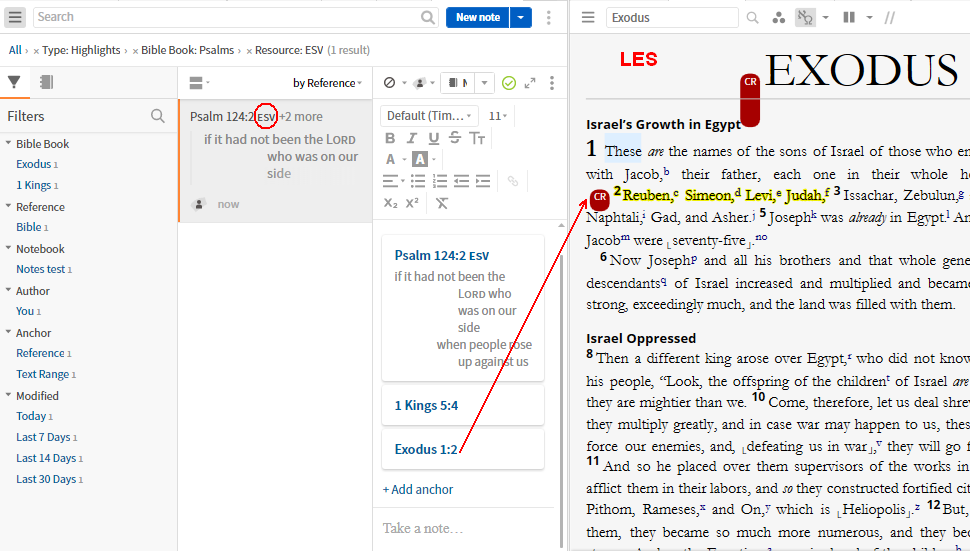Toggle superscript formatting
The width and height of the screenshot is (970, 551).
tap(412, 203)
